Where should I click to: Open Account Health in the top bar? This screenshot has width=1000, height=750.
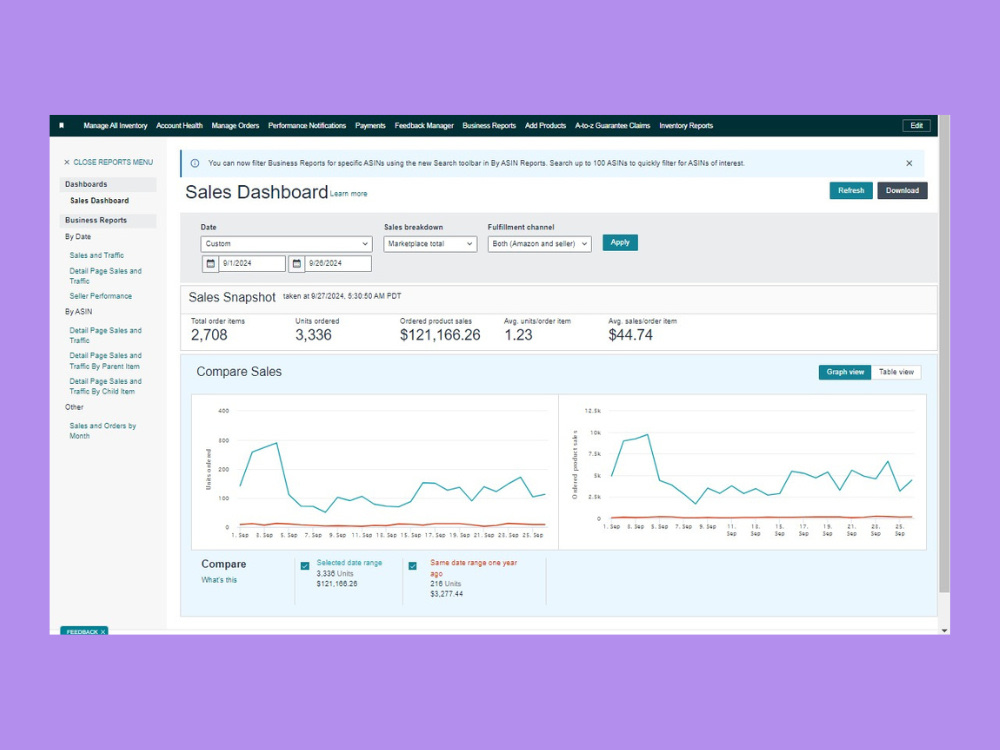(179, 126)
